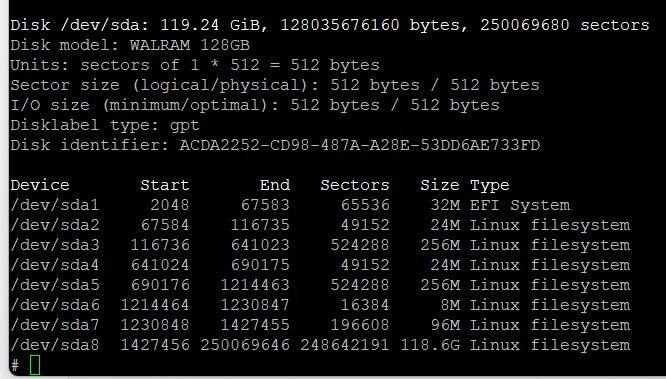Viewport: 666px width, 379px height.
Task: Click the 248642191 sectors value
Action: 344,345
